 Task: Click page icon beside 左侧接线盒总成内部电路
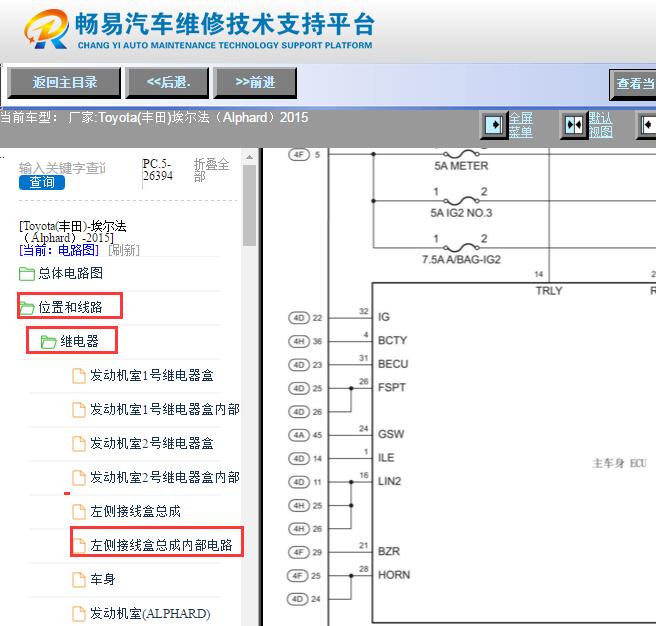point(79,545)
